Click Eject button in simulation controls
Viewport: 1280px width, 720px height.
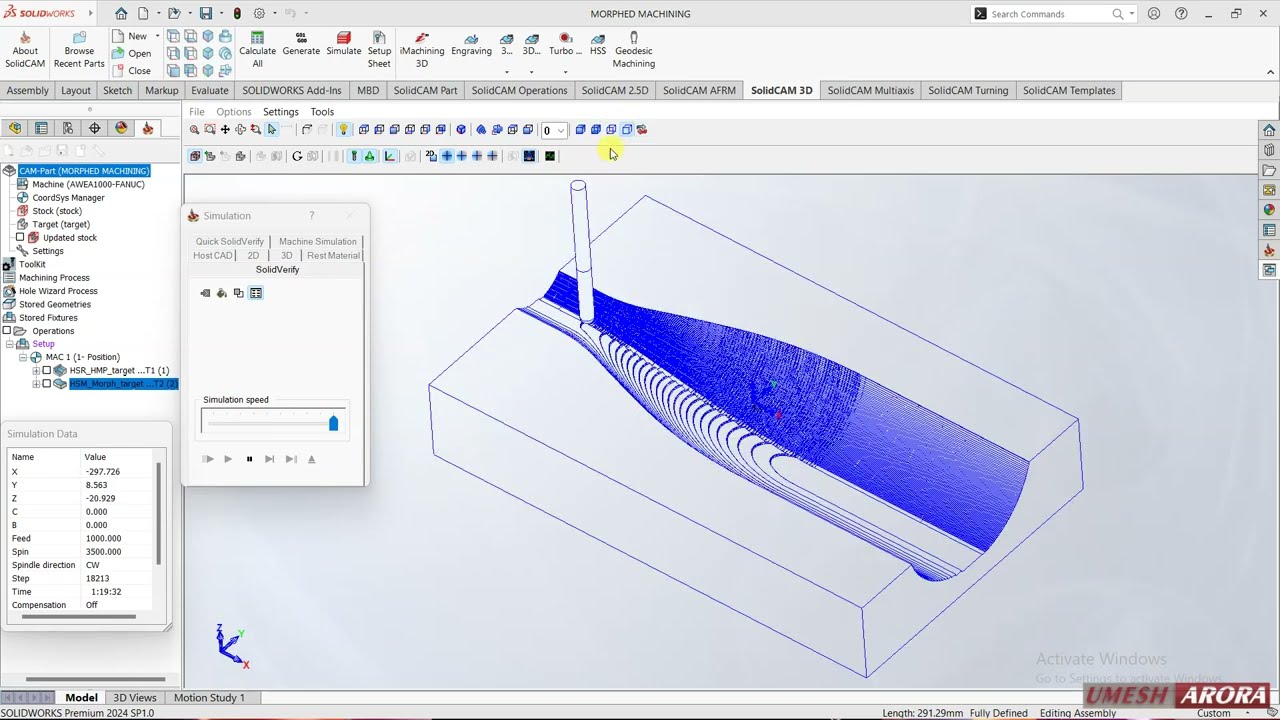(311, 459)
